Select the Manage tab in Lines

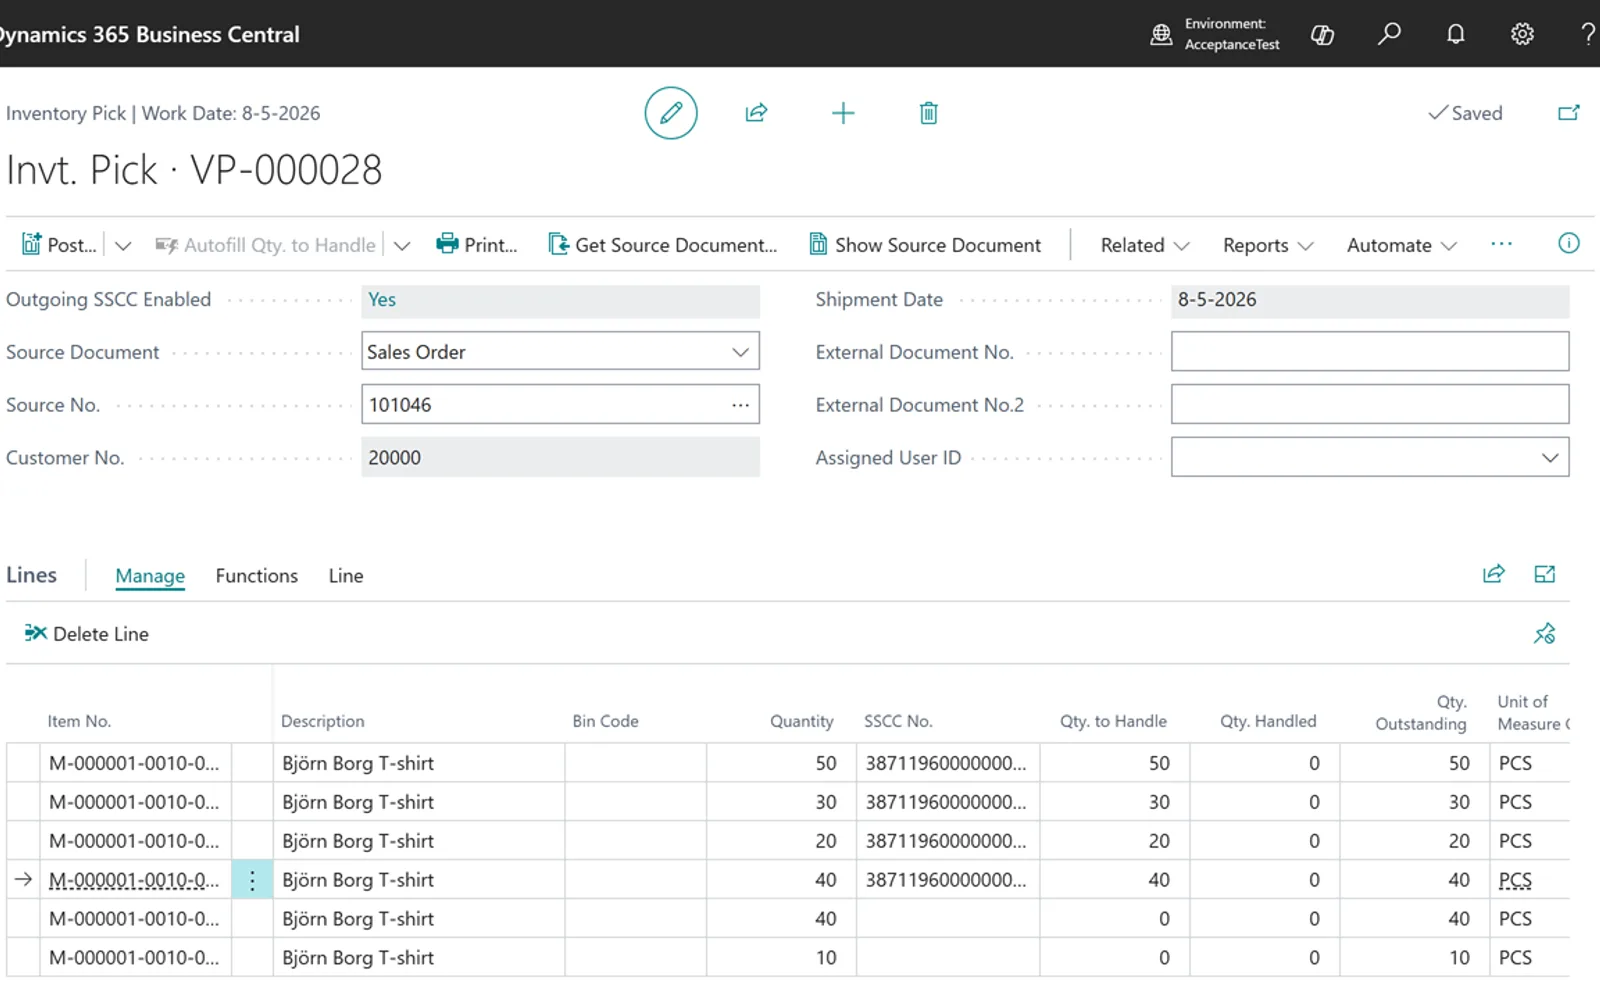tap(150, 576)
